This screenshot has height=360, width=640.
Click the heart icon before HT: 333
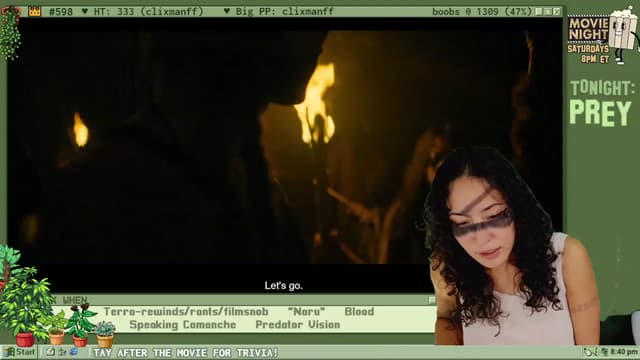click(84, 11)
